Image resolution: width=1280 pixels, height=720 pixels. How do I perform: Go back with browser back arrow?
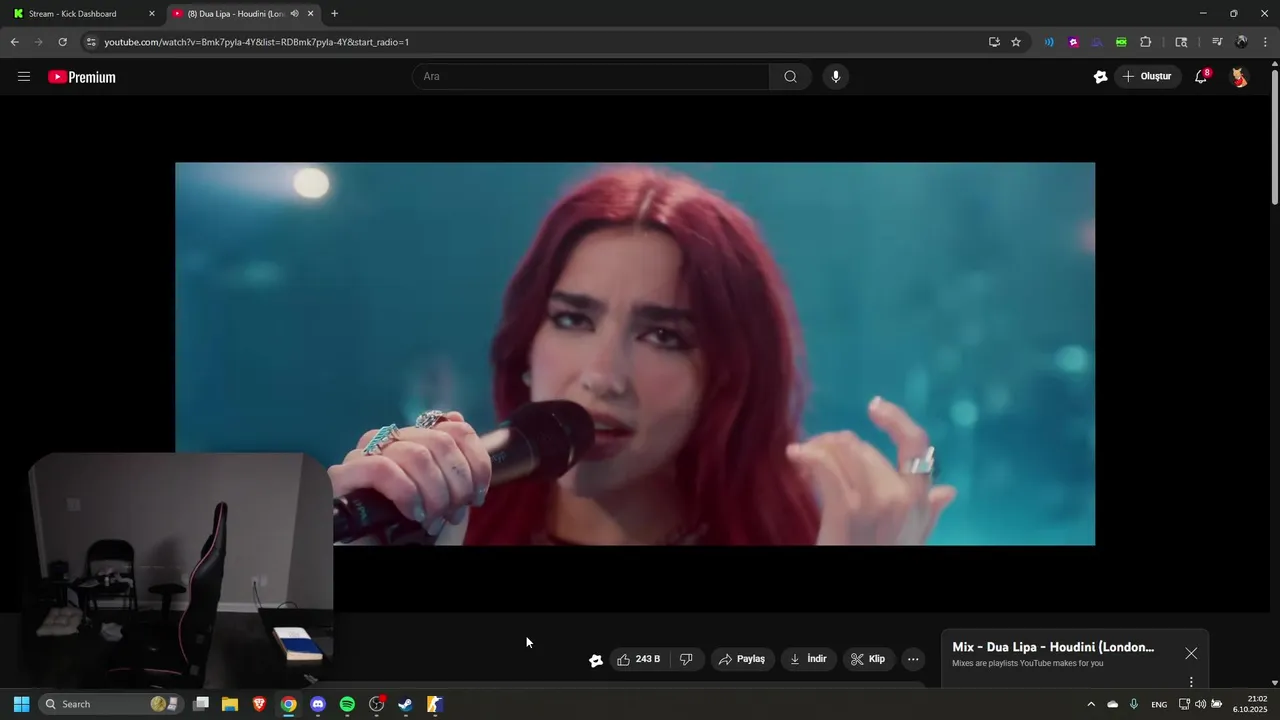pyautogui.click(x=14, y=42)
